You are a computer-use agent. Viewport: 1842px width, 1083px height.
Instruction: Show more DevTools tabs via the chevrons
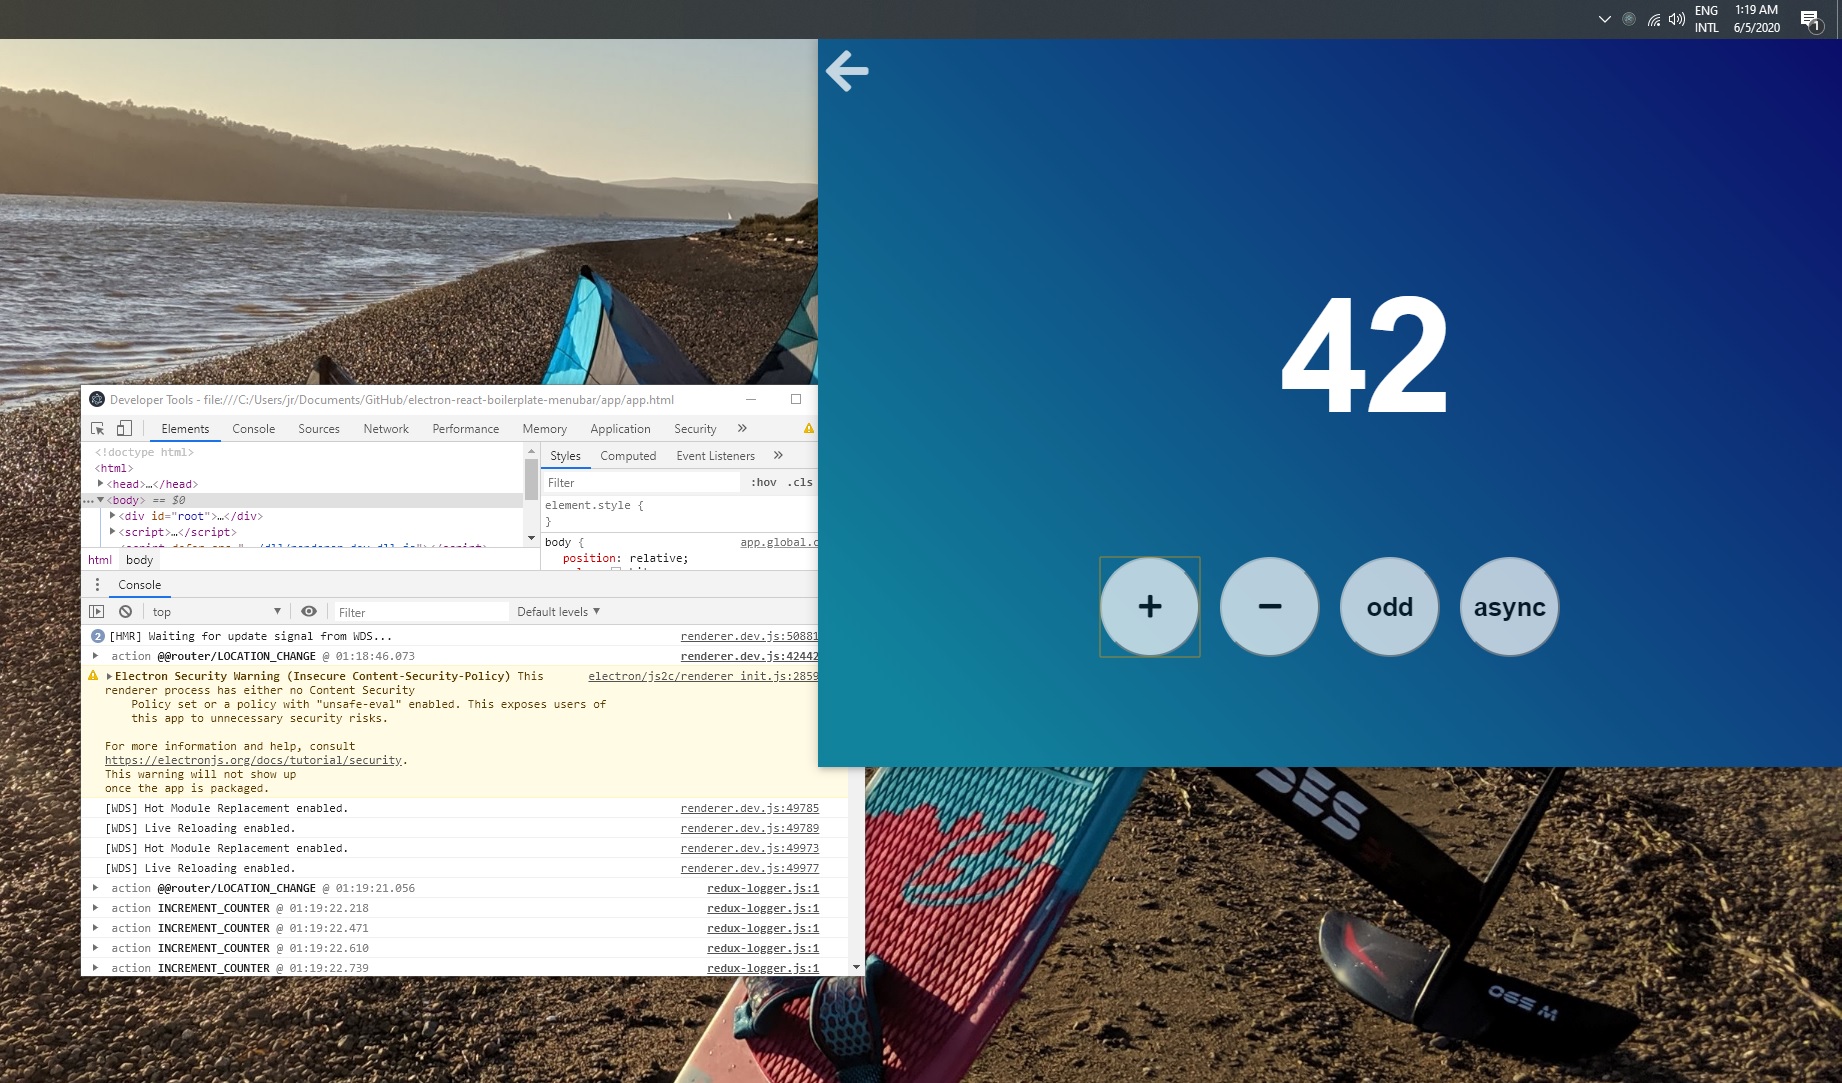click(x=742, y=428)
